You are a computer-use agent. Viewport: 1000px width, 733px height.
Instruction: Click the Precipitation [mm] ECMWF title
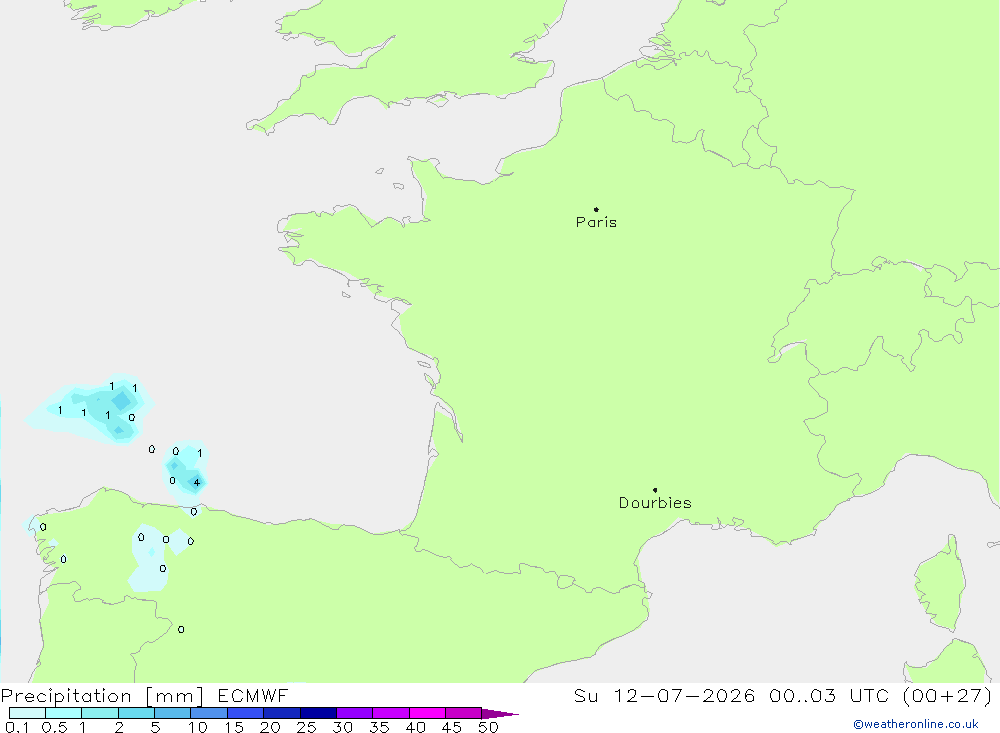pyautogui.click(x=145, y=695)
